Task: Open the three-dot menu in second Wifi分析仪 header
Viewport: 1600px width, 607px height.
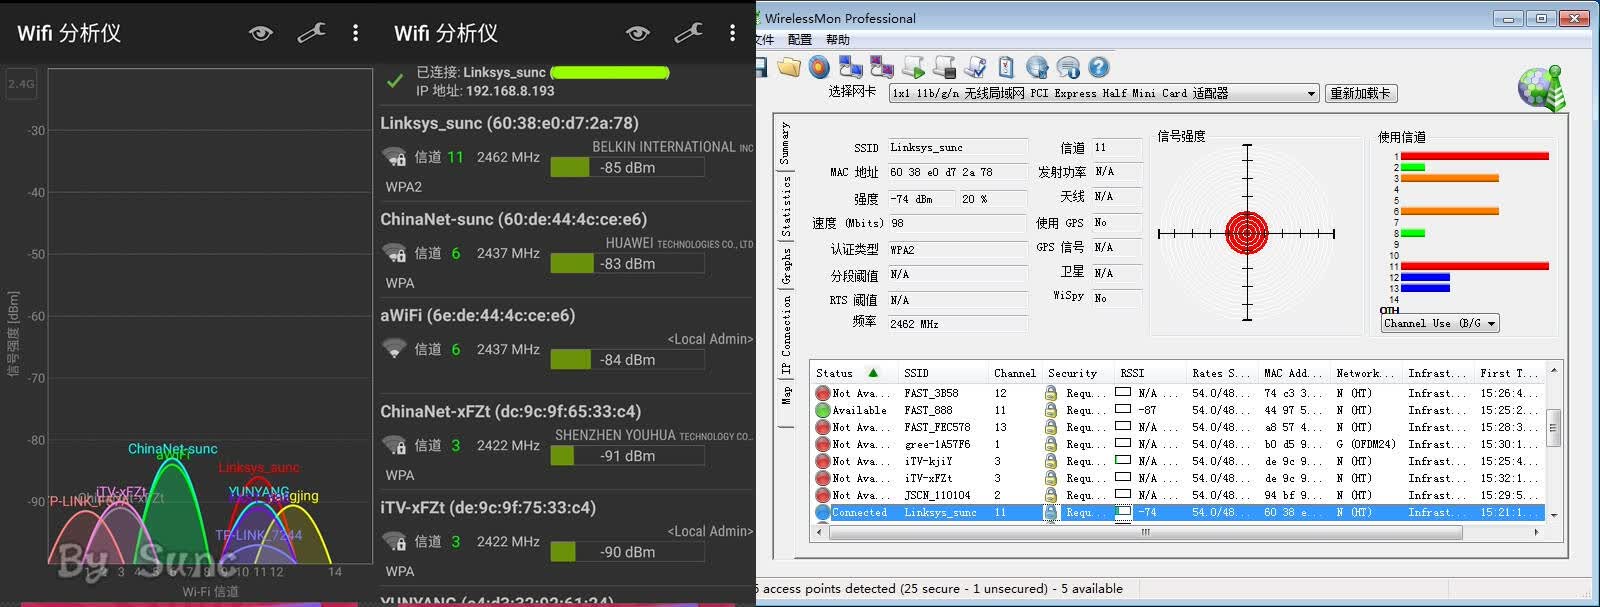Action: pos(733,33)
